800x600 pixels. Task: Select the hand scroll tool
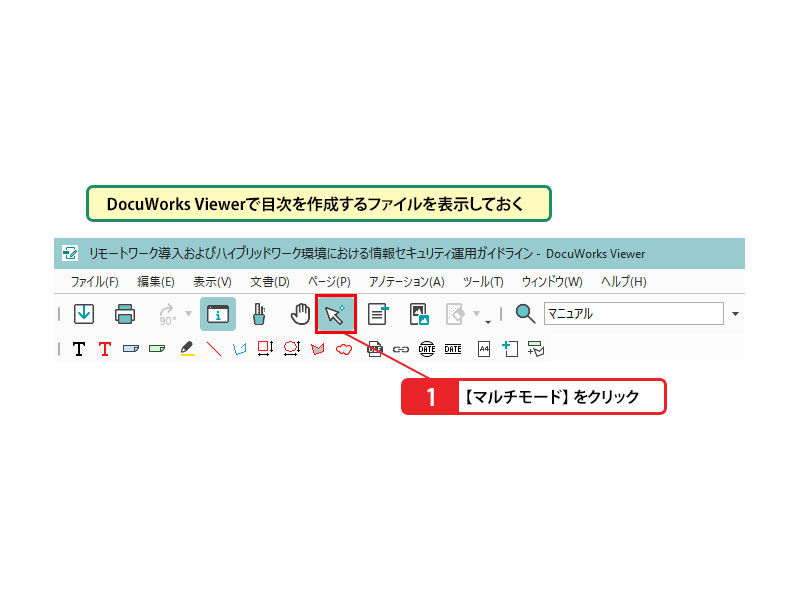pos(300,314)
